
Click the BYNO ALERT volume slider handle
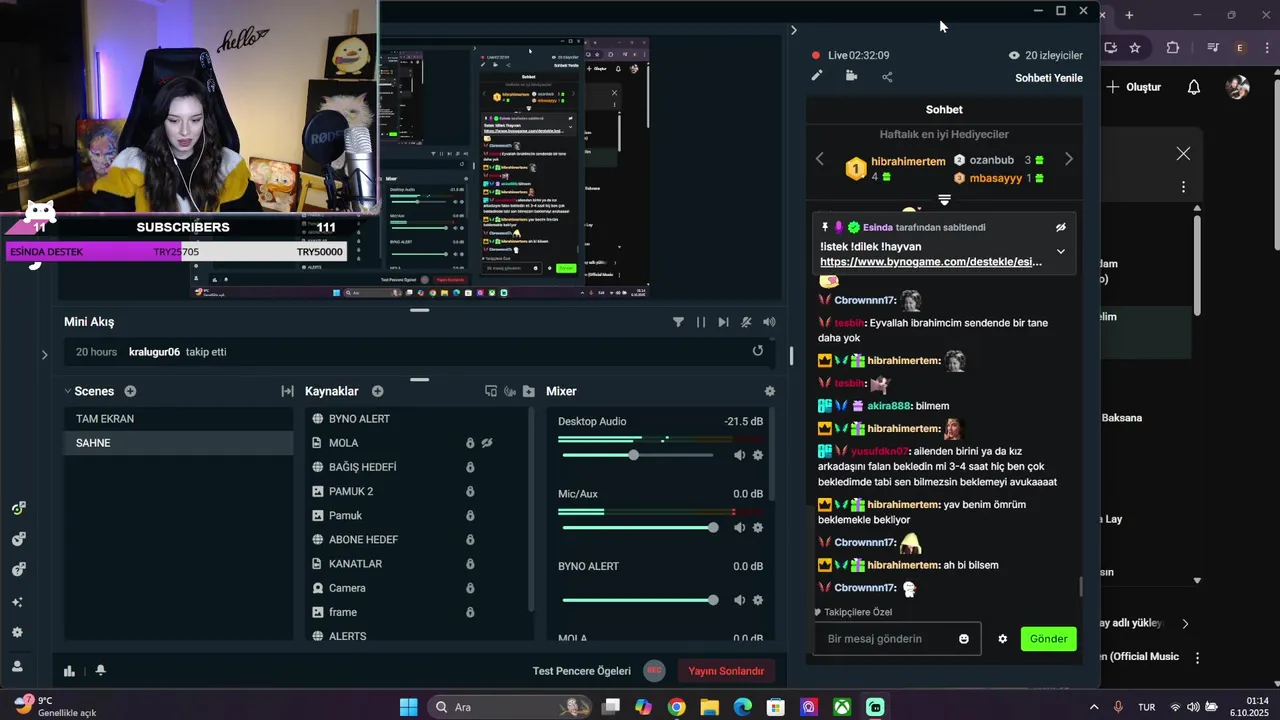(x=713, y=600)
